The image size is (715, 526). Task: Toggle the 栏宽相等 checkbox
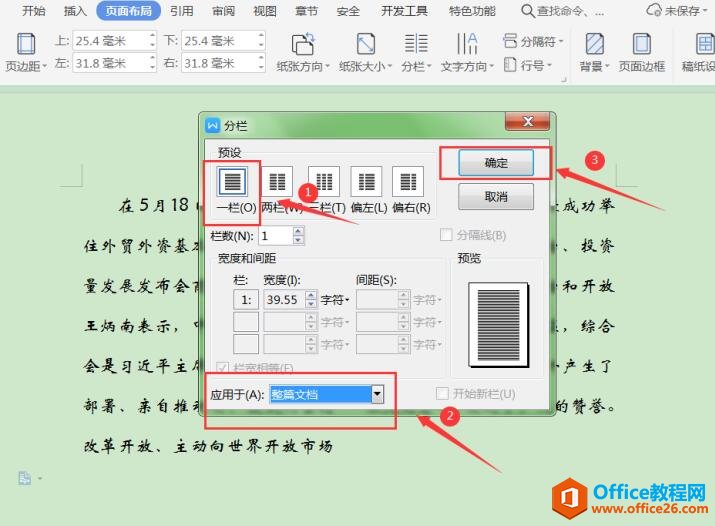[x=222, y=368]
